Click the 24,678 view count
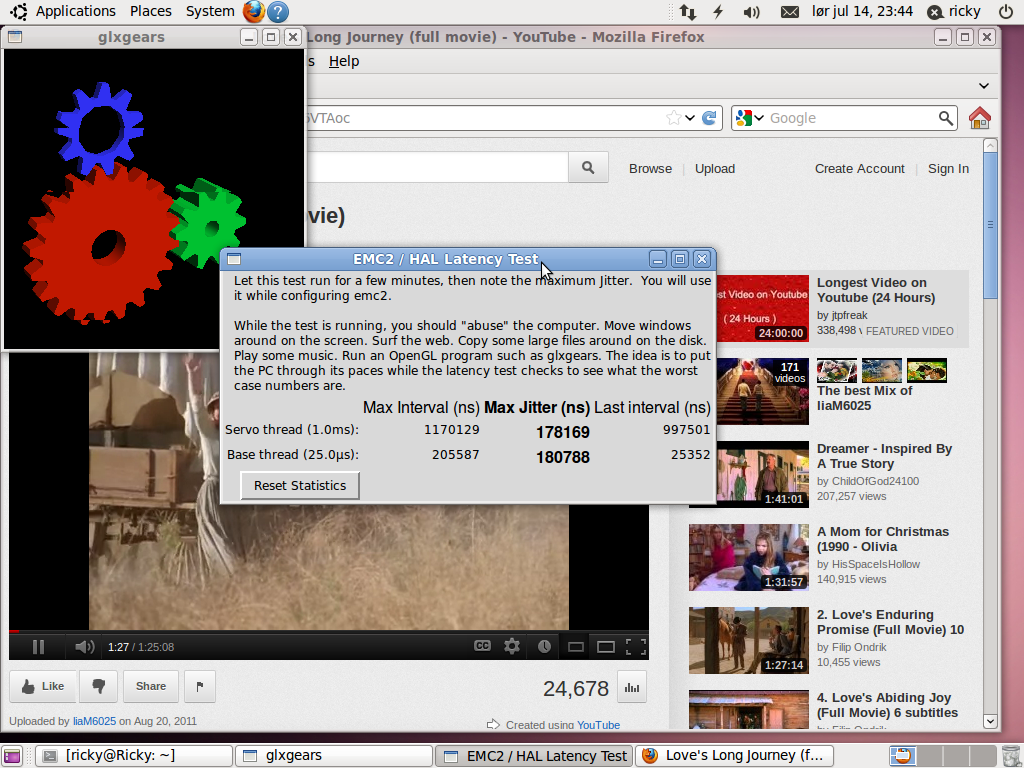The width and height of the screenshot is (1024, 768). 576,688
